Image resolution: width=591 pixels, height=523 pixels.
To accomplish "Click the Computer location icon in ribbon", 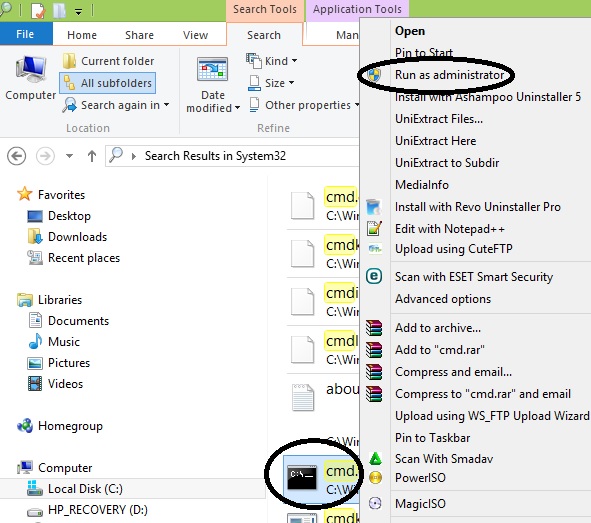I will 31,78.
